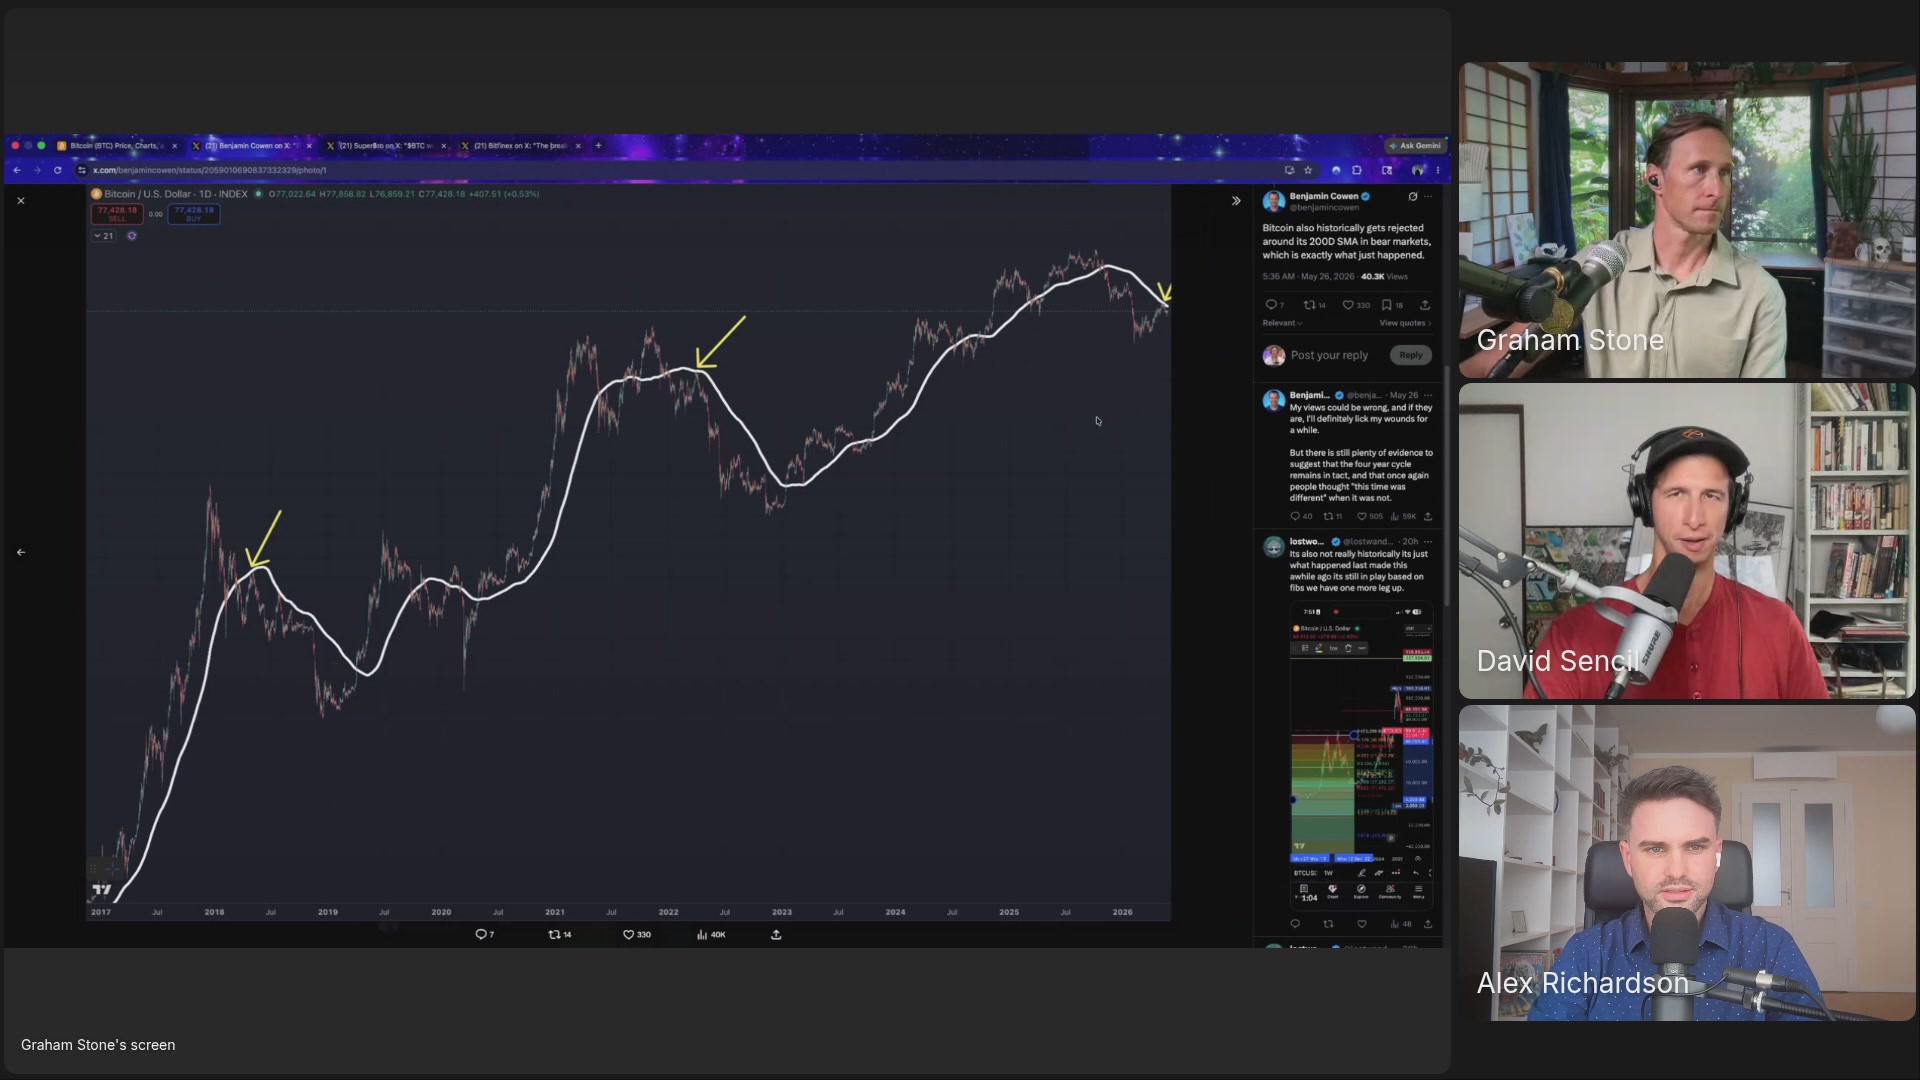Image resolution: width=1920 pixels, height=1080 pixels.
Task: Click reply bubble with 40 on Benjamin's follow-up
Action: click(1295, 517)
